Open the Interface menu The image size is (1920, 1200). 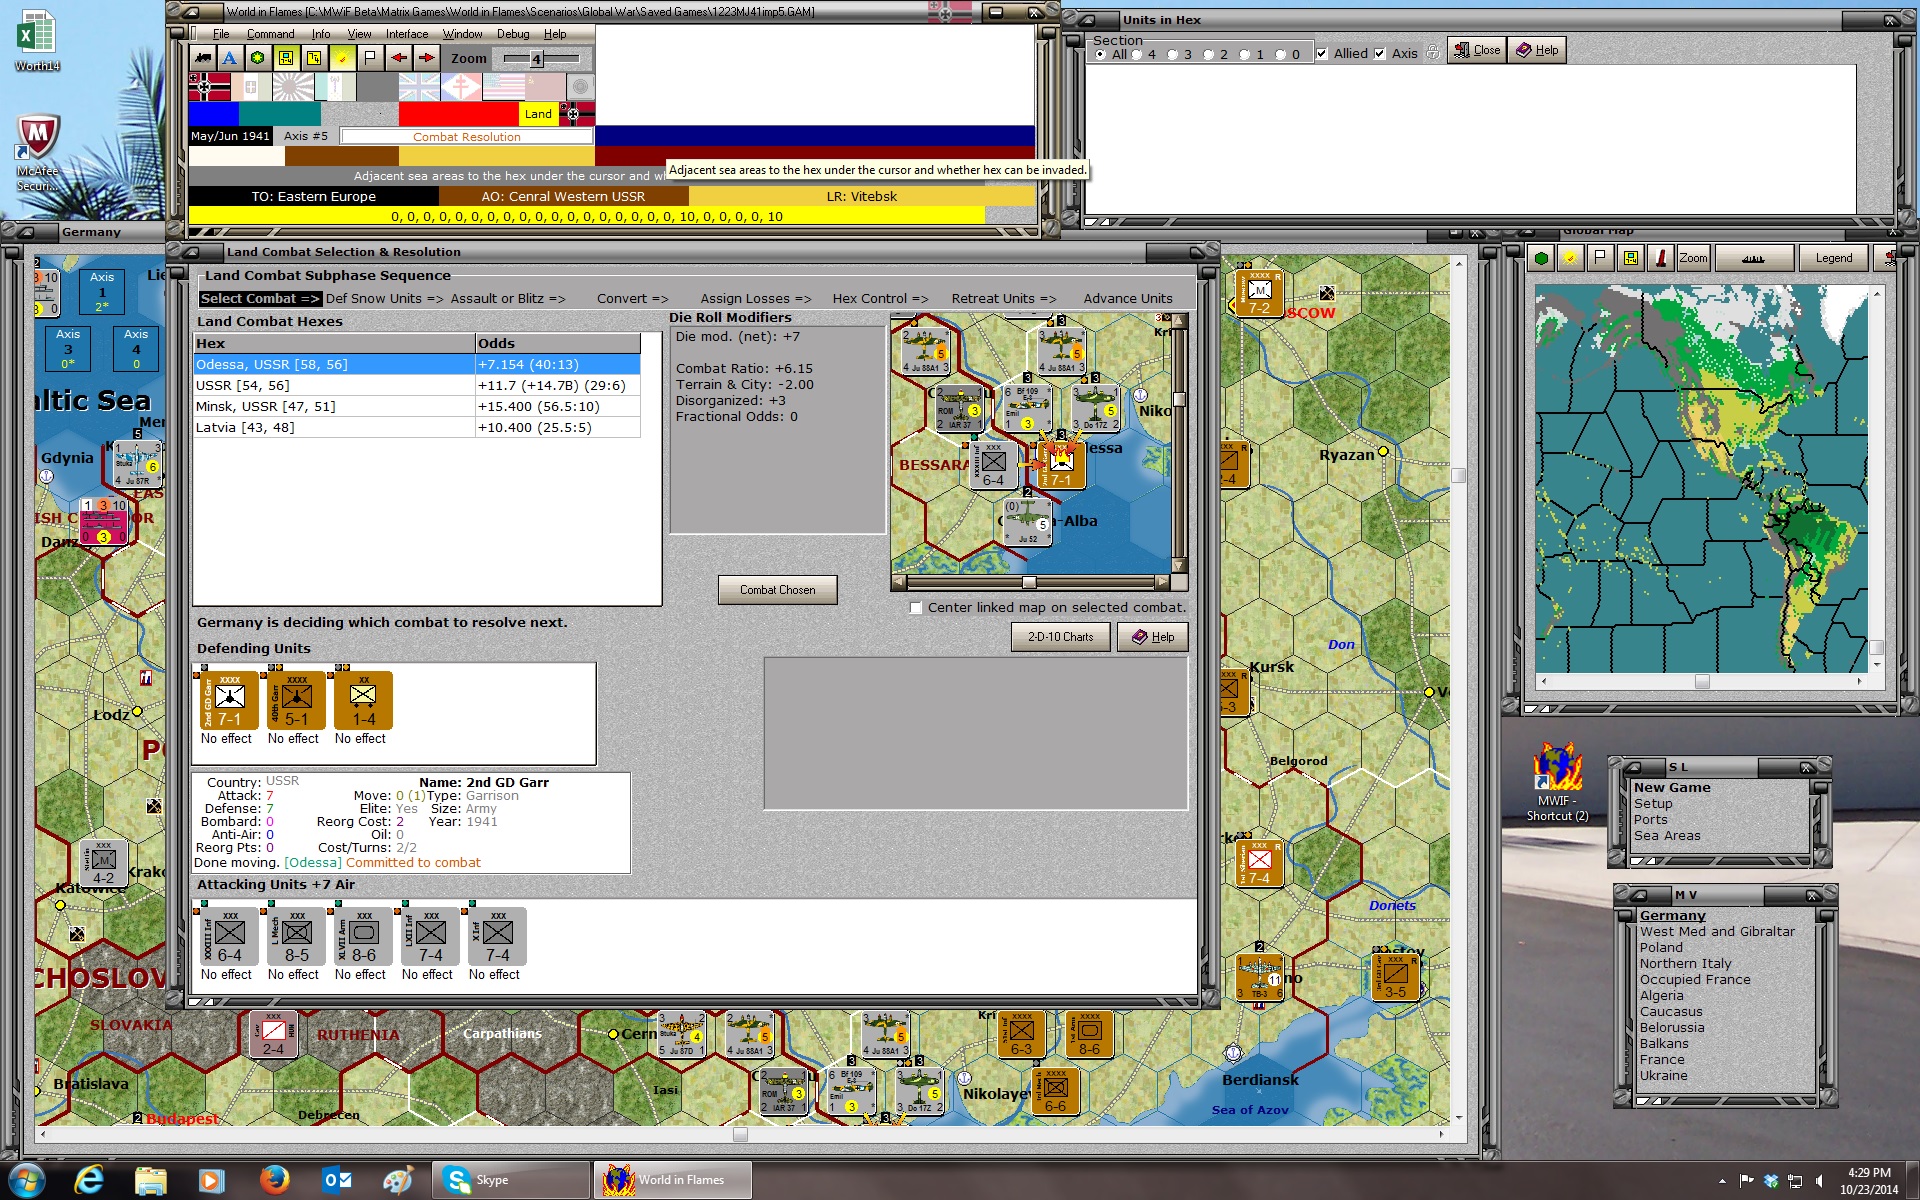coord(407,34)
